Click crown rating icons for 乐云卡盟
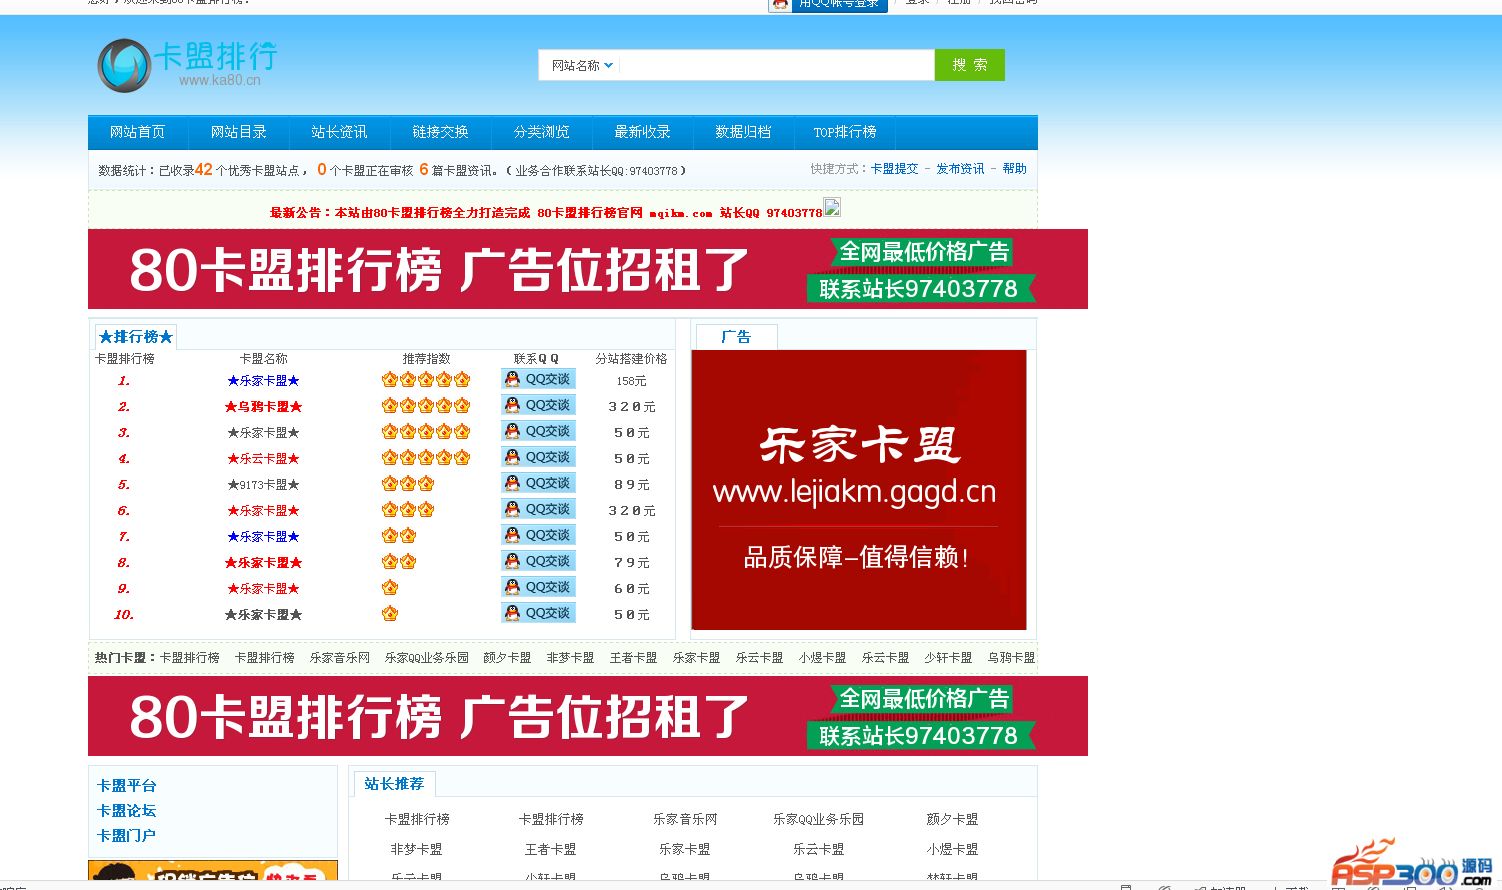1502x890 pixels. [425, 457]
